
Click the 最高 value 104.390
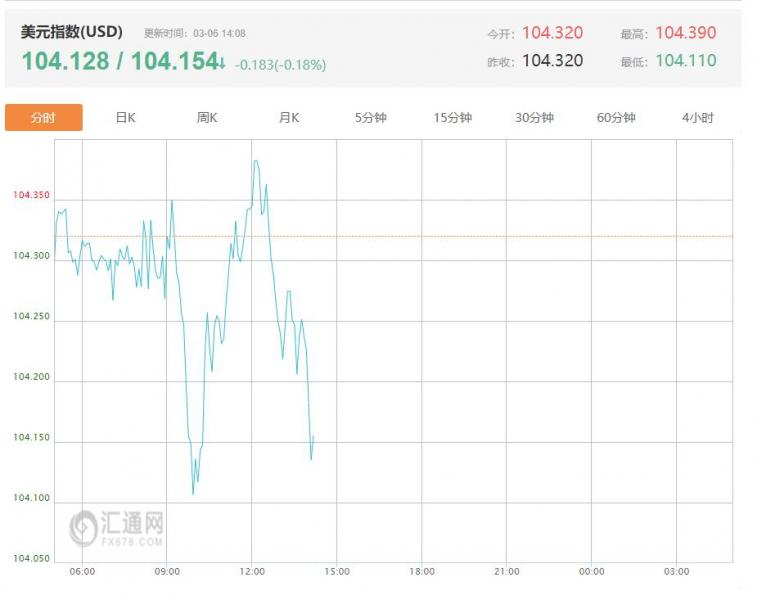tap(685, 33)
